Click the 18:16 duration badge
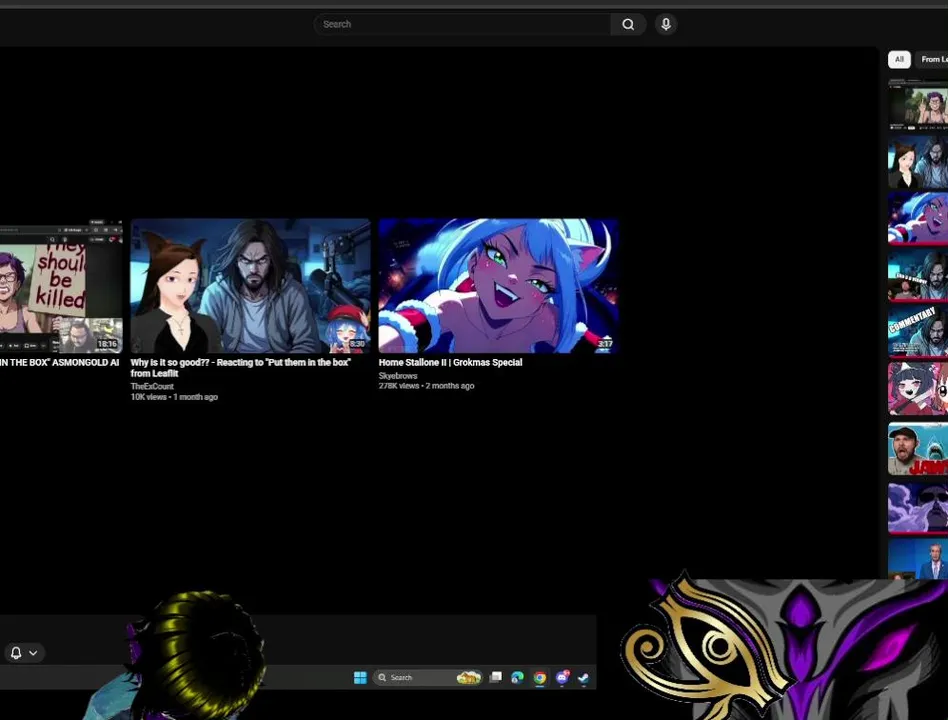The image size is (948, 720). click(x=107, y=343)
